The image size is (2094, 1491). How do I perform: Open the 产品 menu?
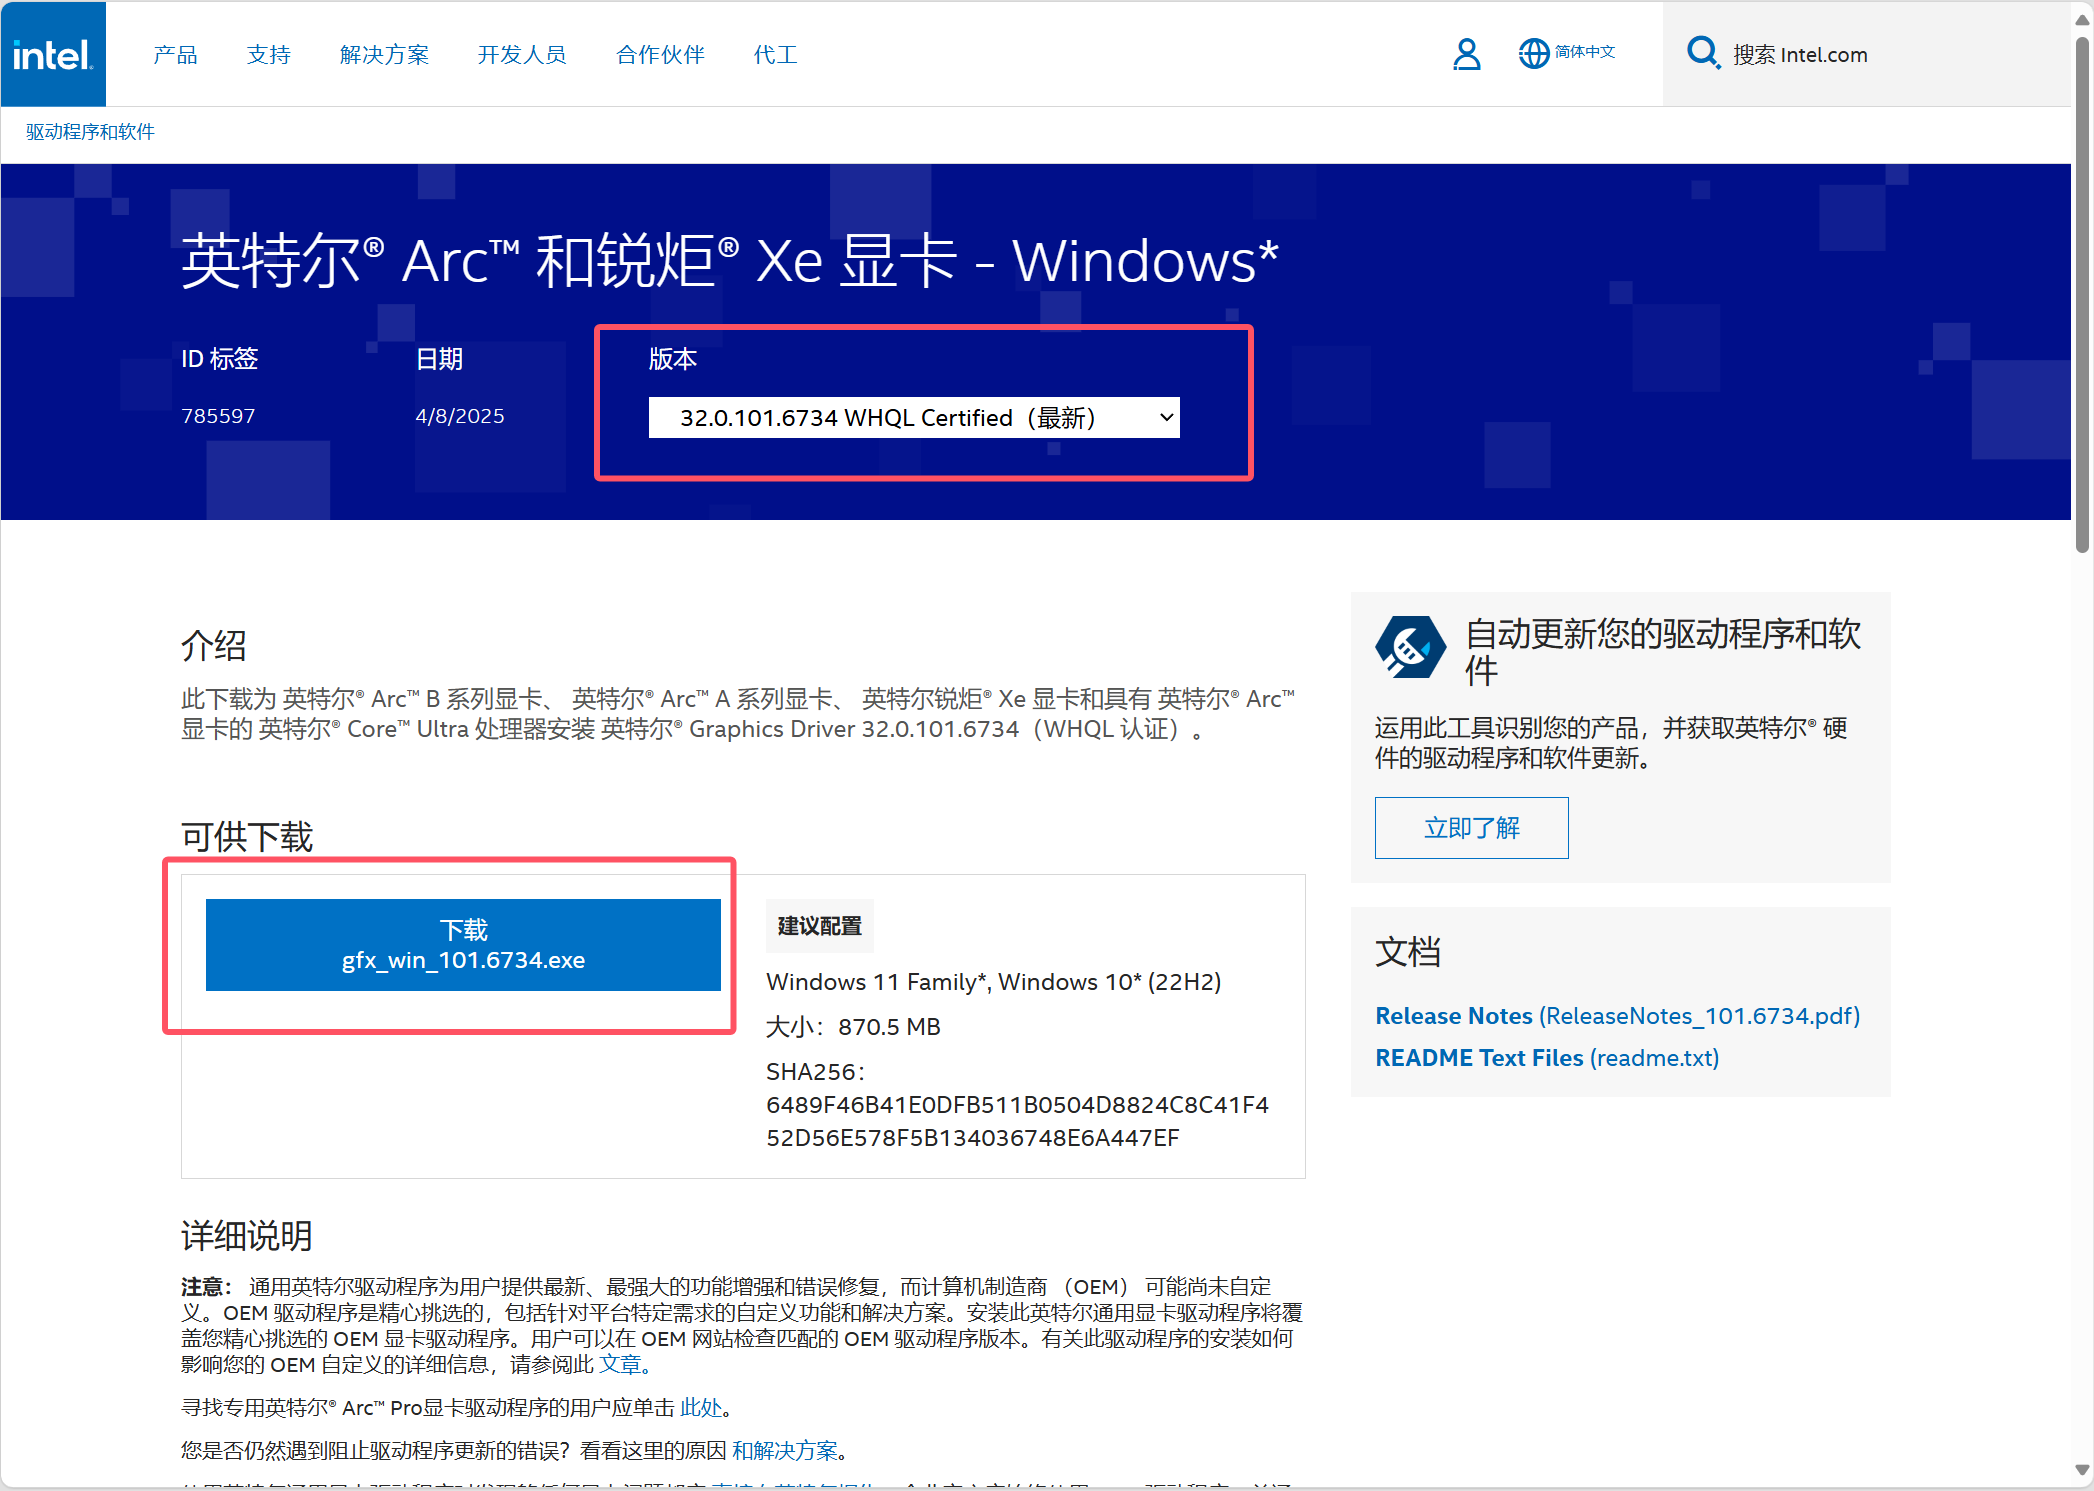(x=175, y=55)
